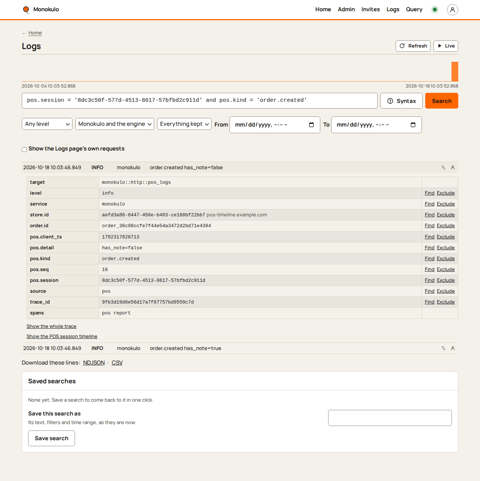Click the green status indicator dot
Viewport: 480px width, 481px height.
[435, 10]
